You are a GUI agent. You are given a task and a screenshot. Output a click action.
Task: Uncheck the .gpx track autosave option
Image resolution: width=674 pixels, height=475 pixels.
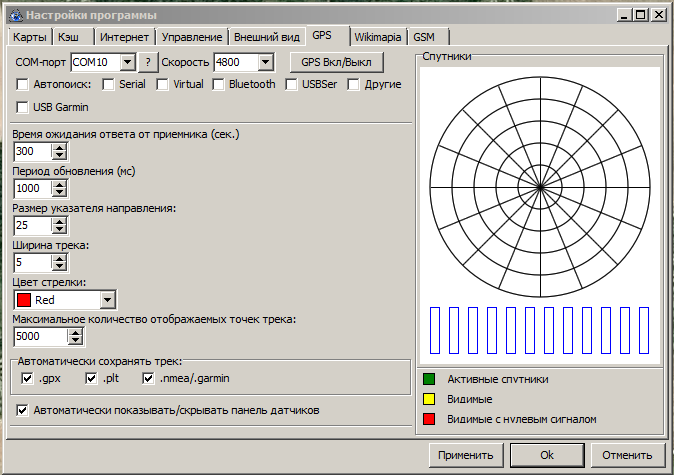click(28, 379)
